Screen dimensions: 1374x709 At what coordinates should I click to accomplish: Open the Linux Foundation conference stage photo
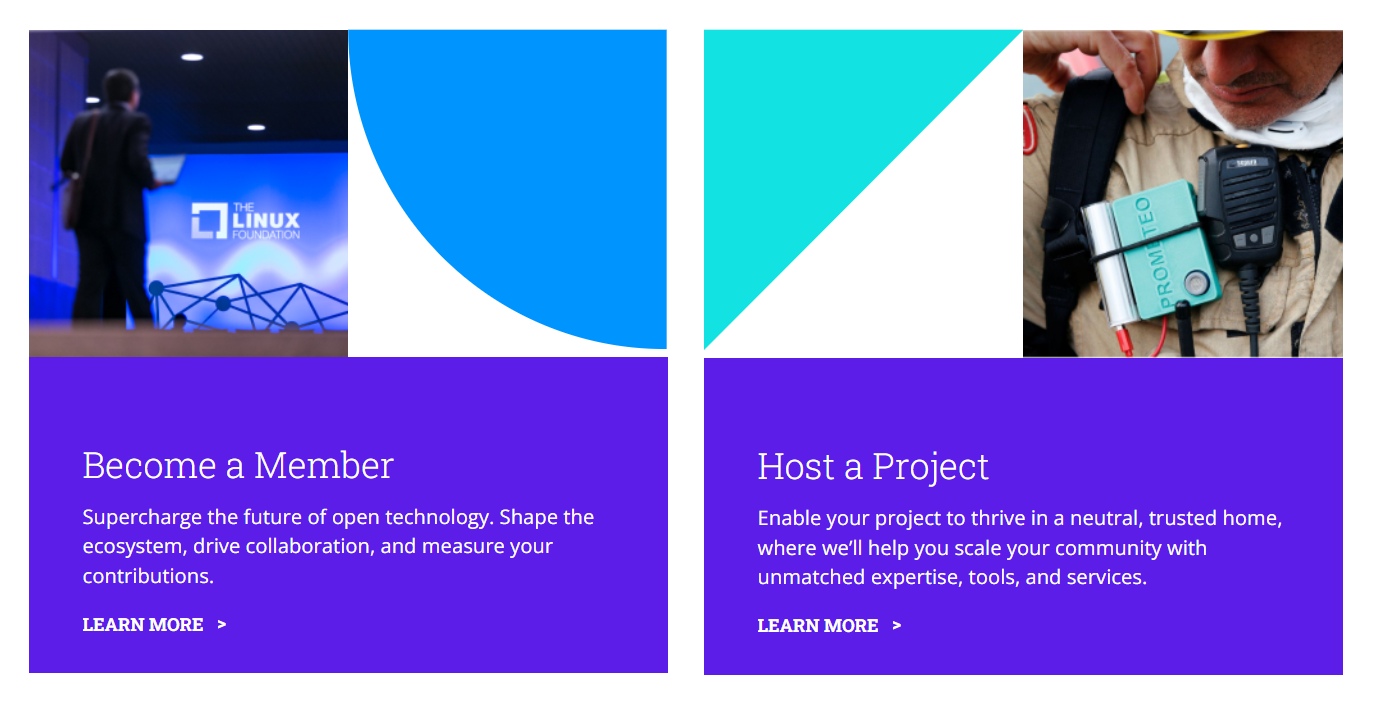[x=188, y=193]
